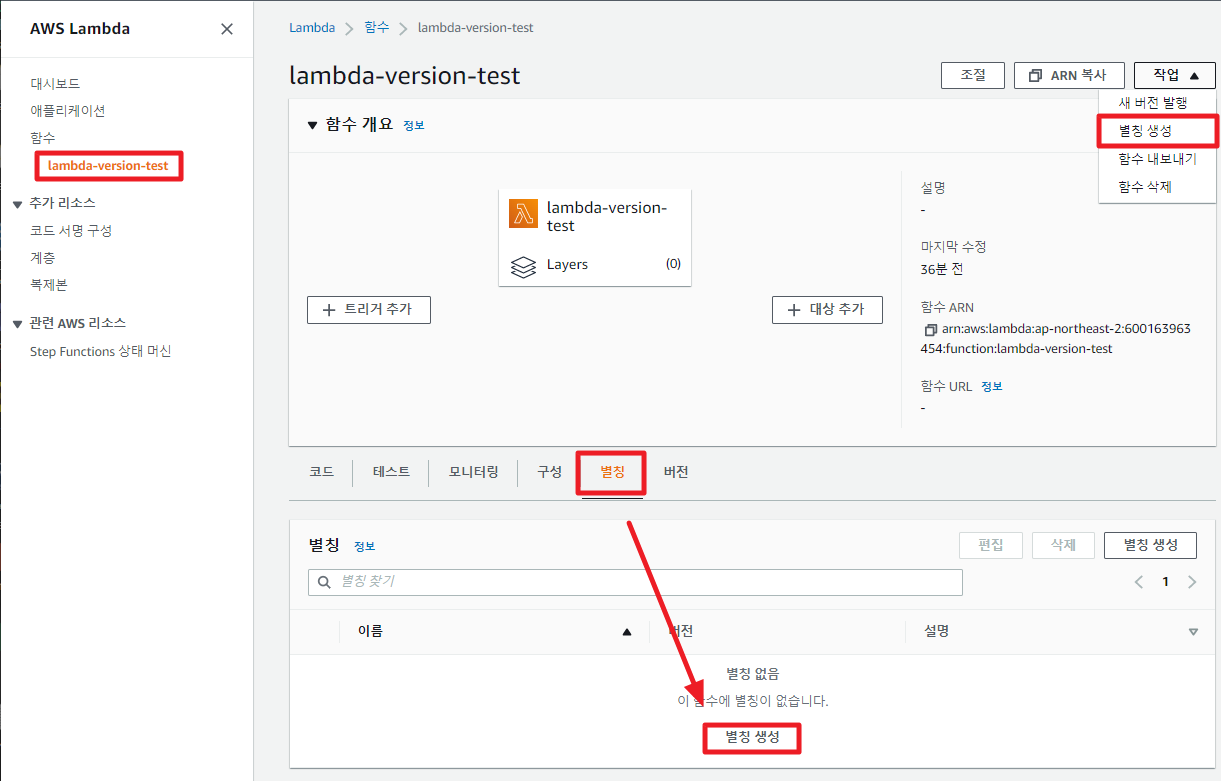Open 계층 in the sidebar
Viewport: 1221px width, 781px height.
click(43, 258)
